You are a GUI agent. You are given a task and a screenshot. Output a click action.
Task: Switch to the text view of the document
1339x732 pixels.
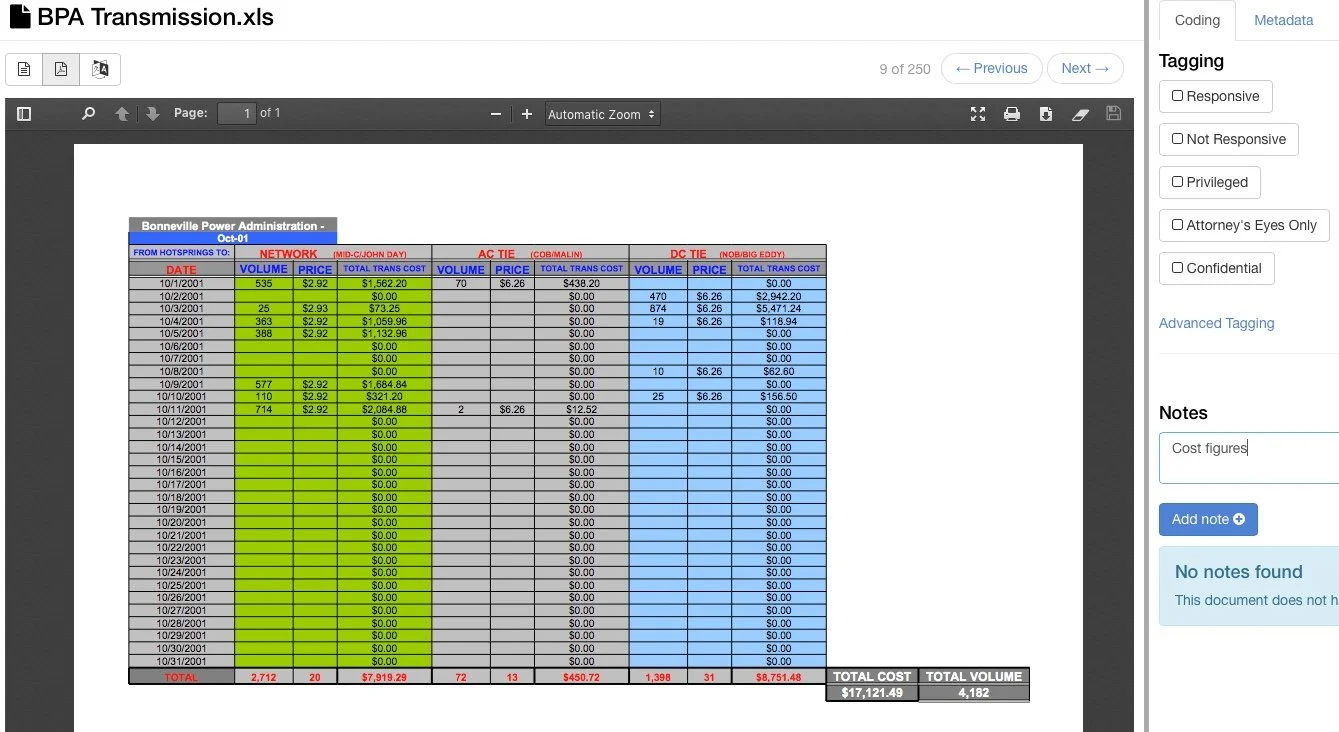pos(23,69)
